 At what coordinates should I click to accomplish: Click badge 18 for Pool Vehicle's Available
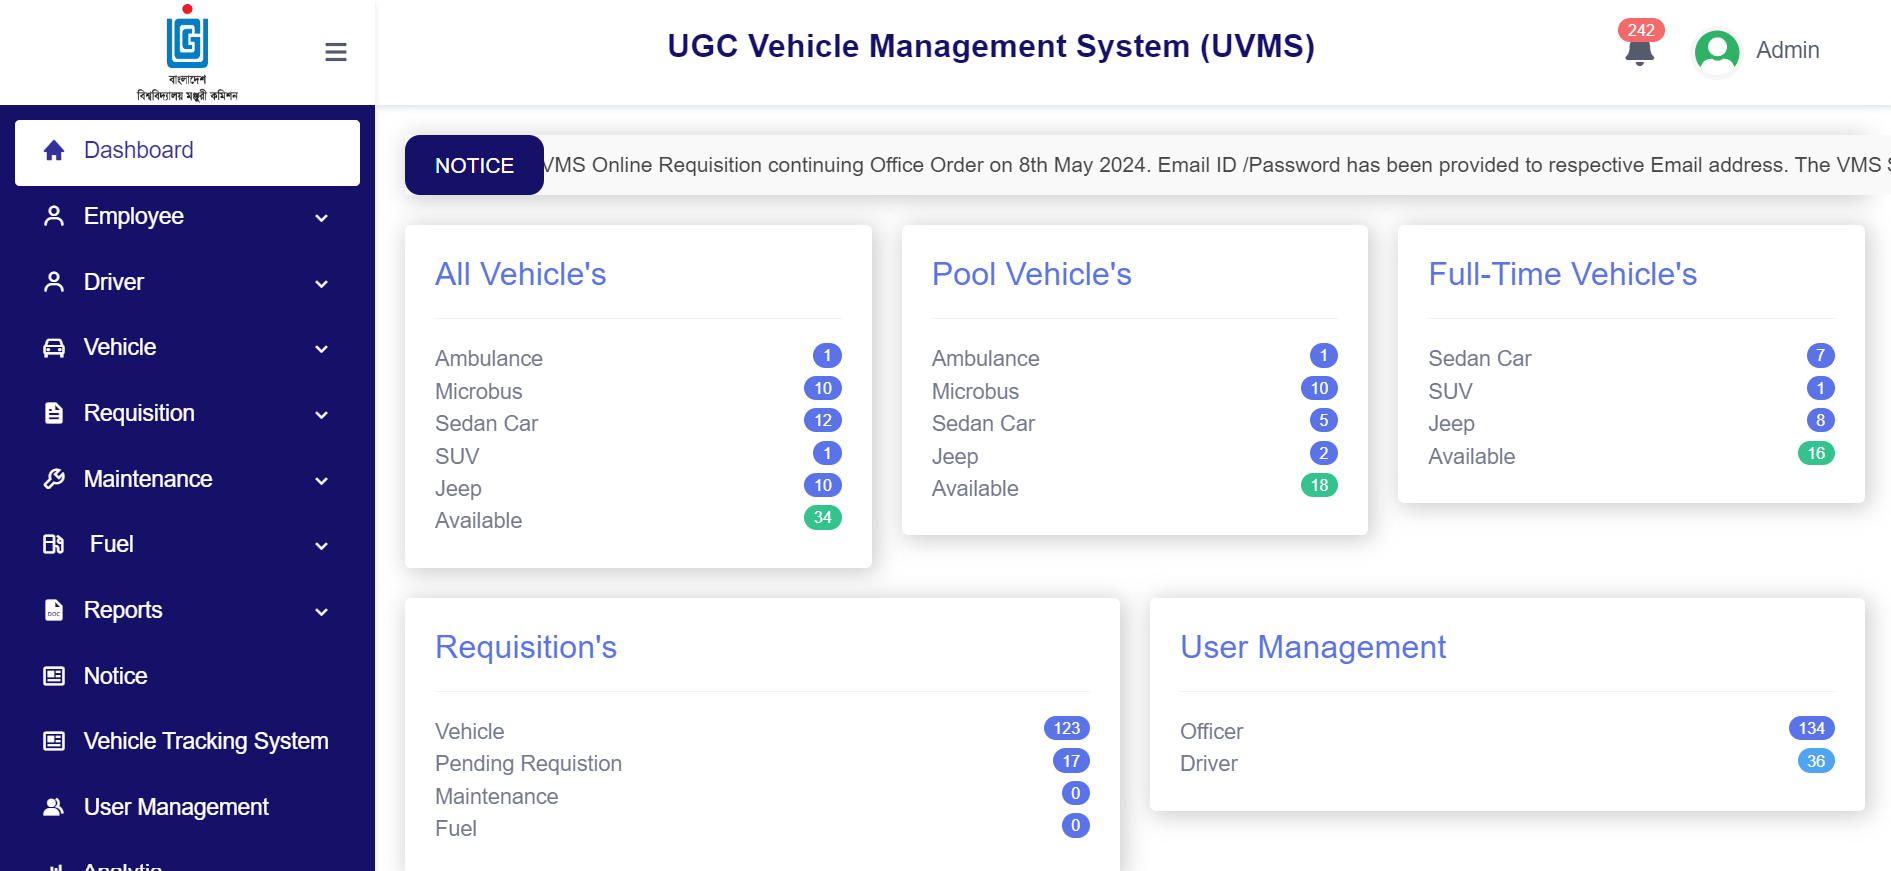(x=1319, y=486)
